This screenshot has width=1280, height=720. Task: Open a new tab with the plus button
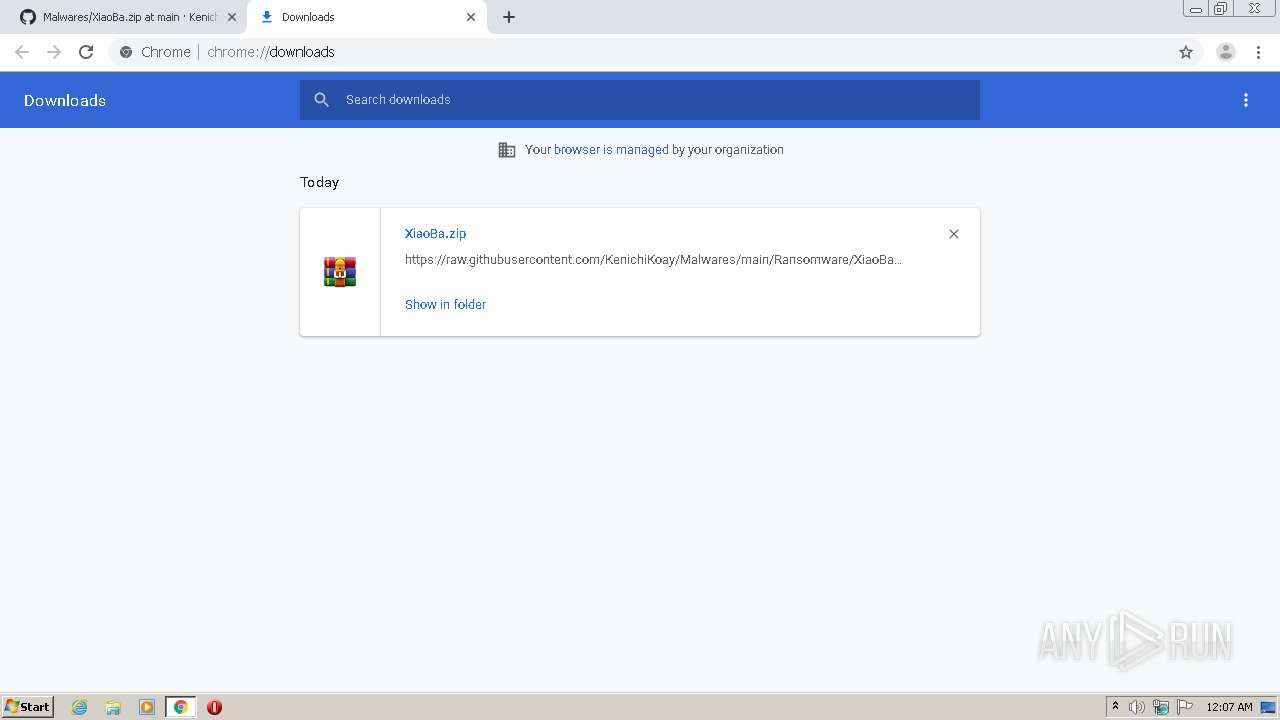509,17
